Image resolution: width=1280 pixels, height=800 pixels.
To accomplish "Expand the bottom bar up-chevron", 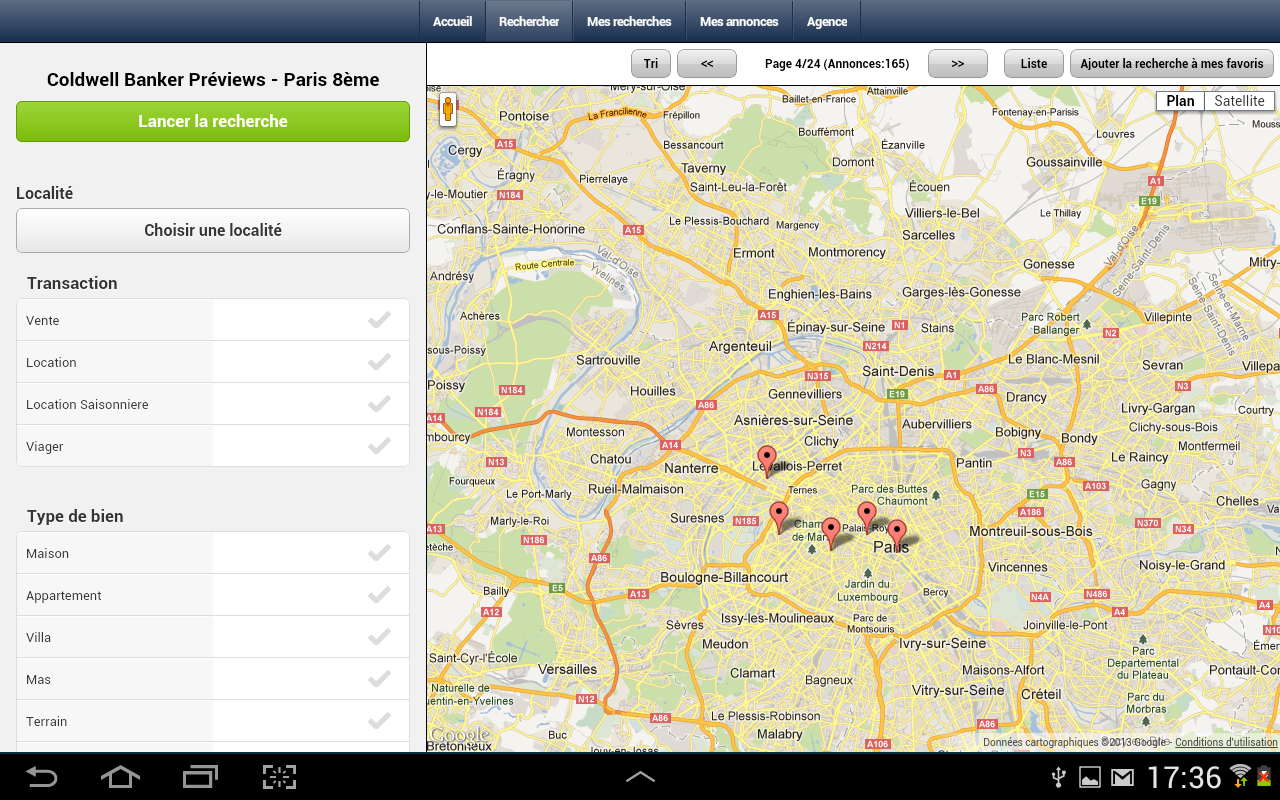I will click(x=640, y=777).
